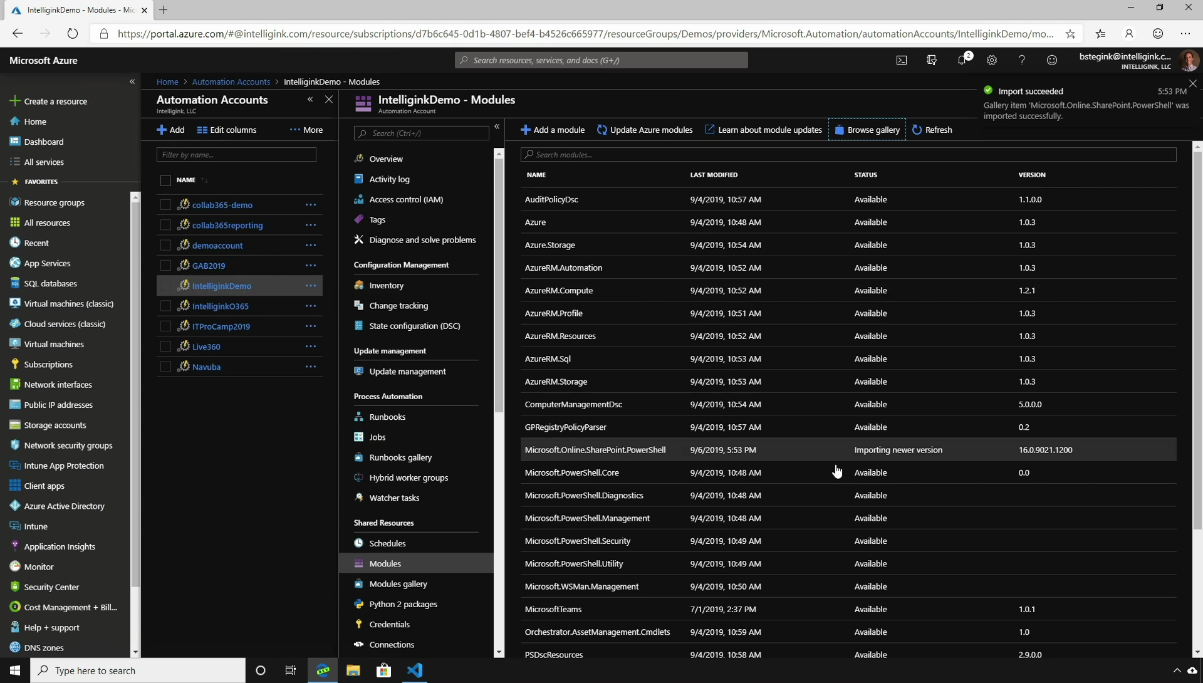Check the IntelliginkO365 account checkbox
The width and height of the screenshot is (1203, 683).
click(x=165, y=306)
